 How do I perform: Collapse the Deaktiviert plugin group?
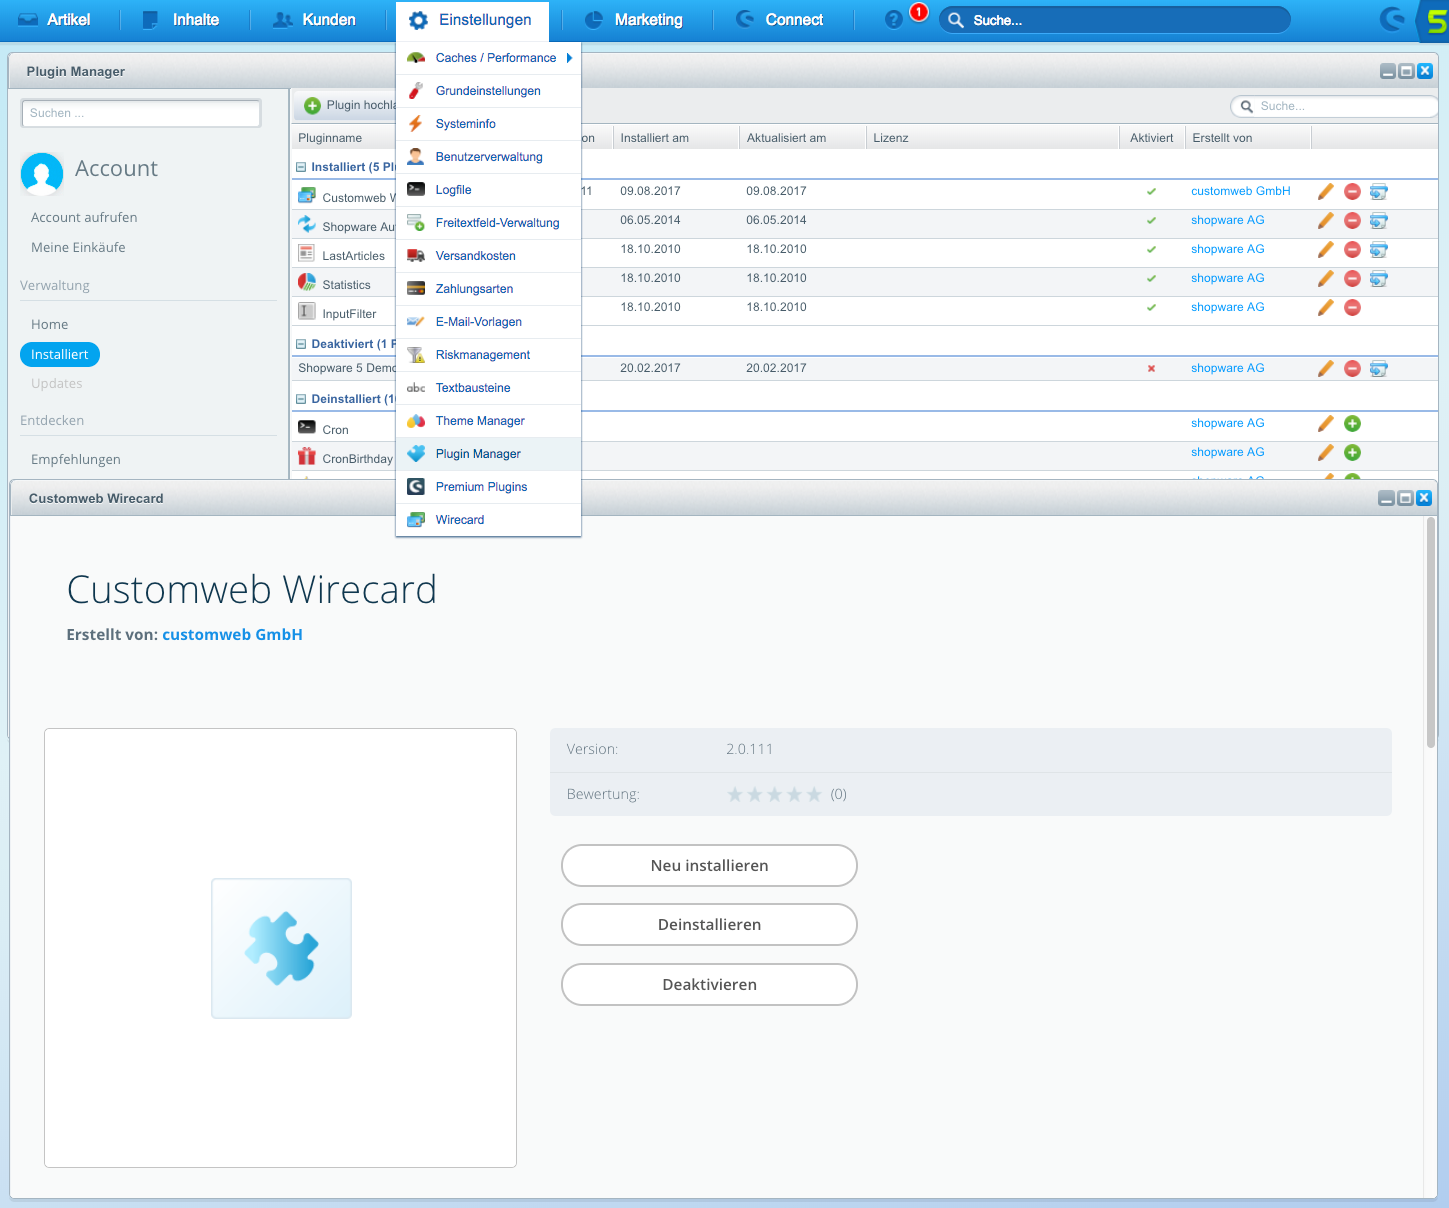301,344
